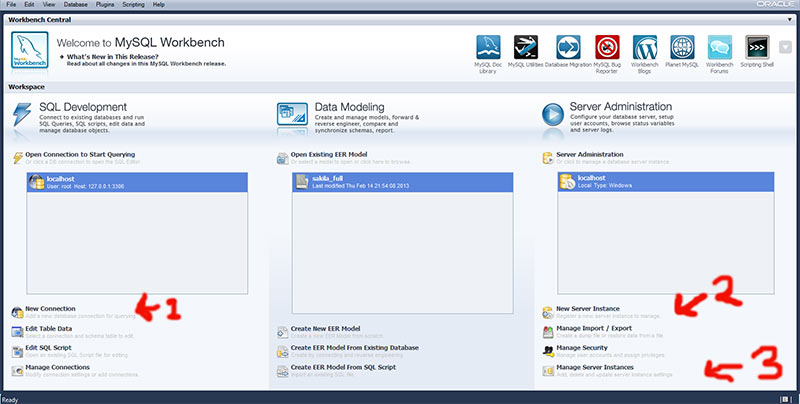The image size is (800, 404).
Task: Click Create EER Model From Existing Database icon
Action: pos(283,351)
